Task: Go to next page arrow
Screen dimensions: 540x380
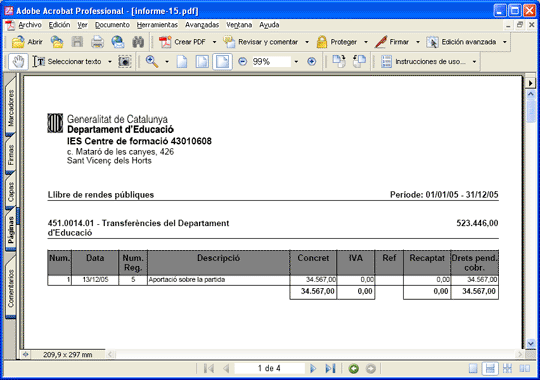Action: click(313, 369)
